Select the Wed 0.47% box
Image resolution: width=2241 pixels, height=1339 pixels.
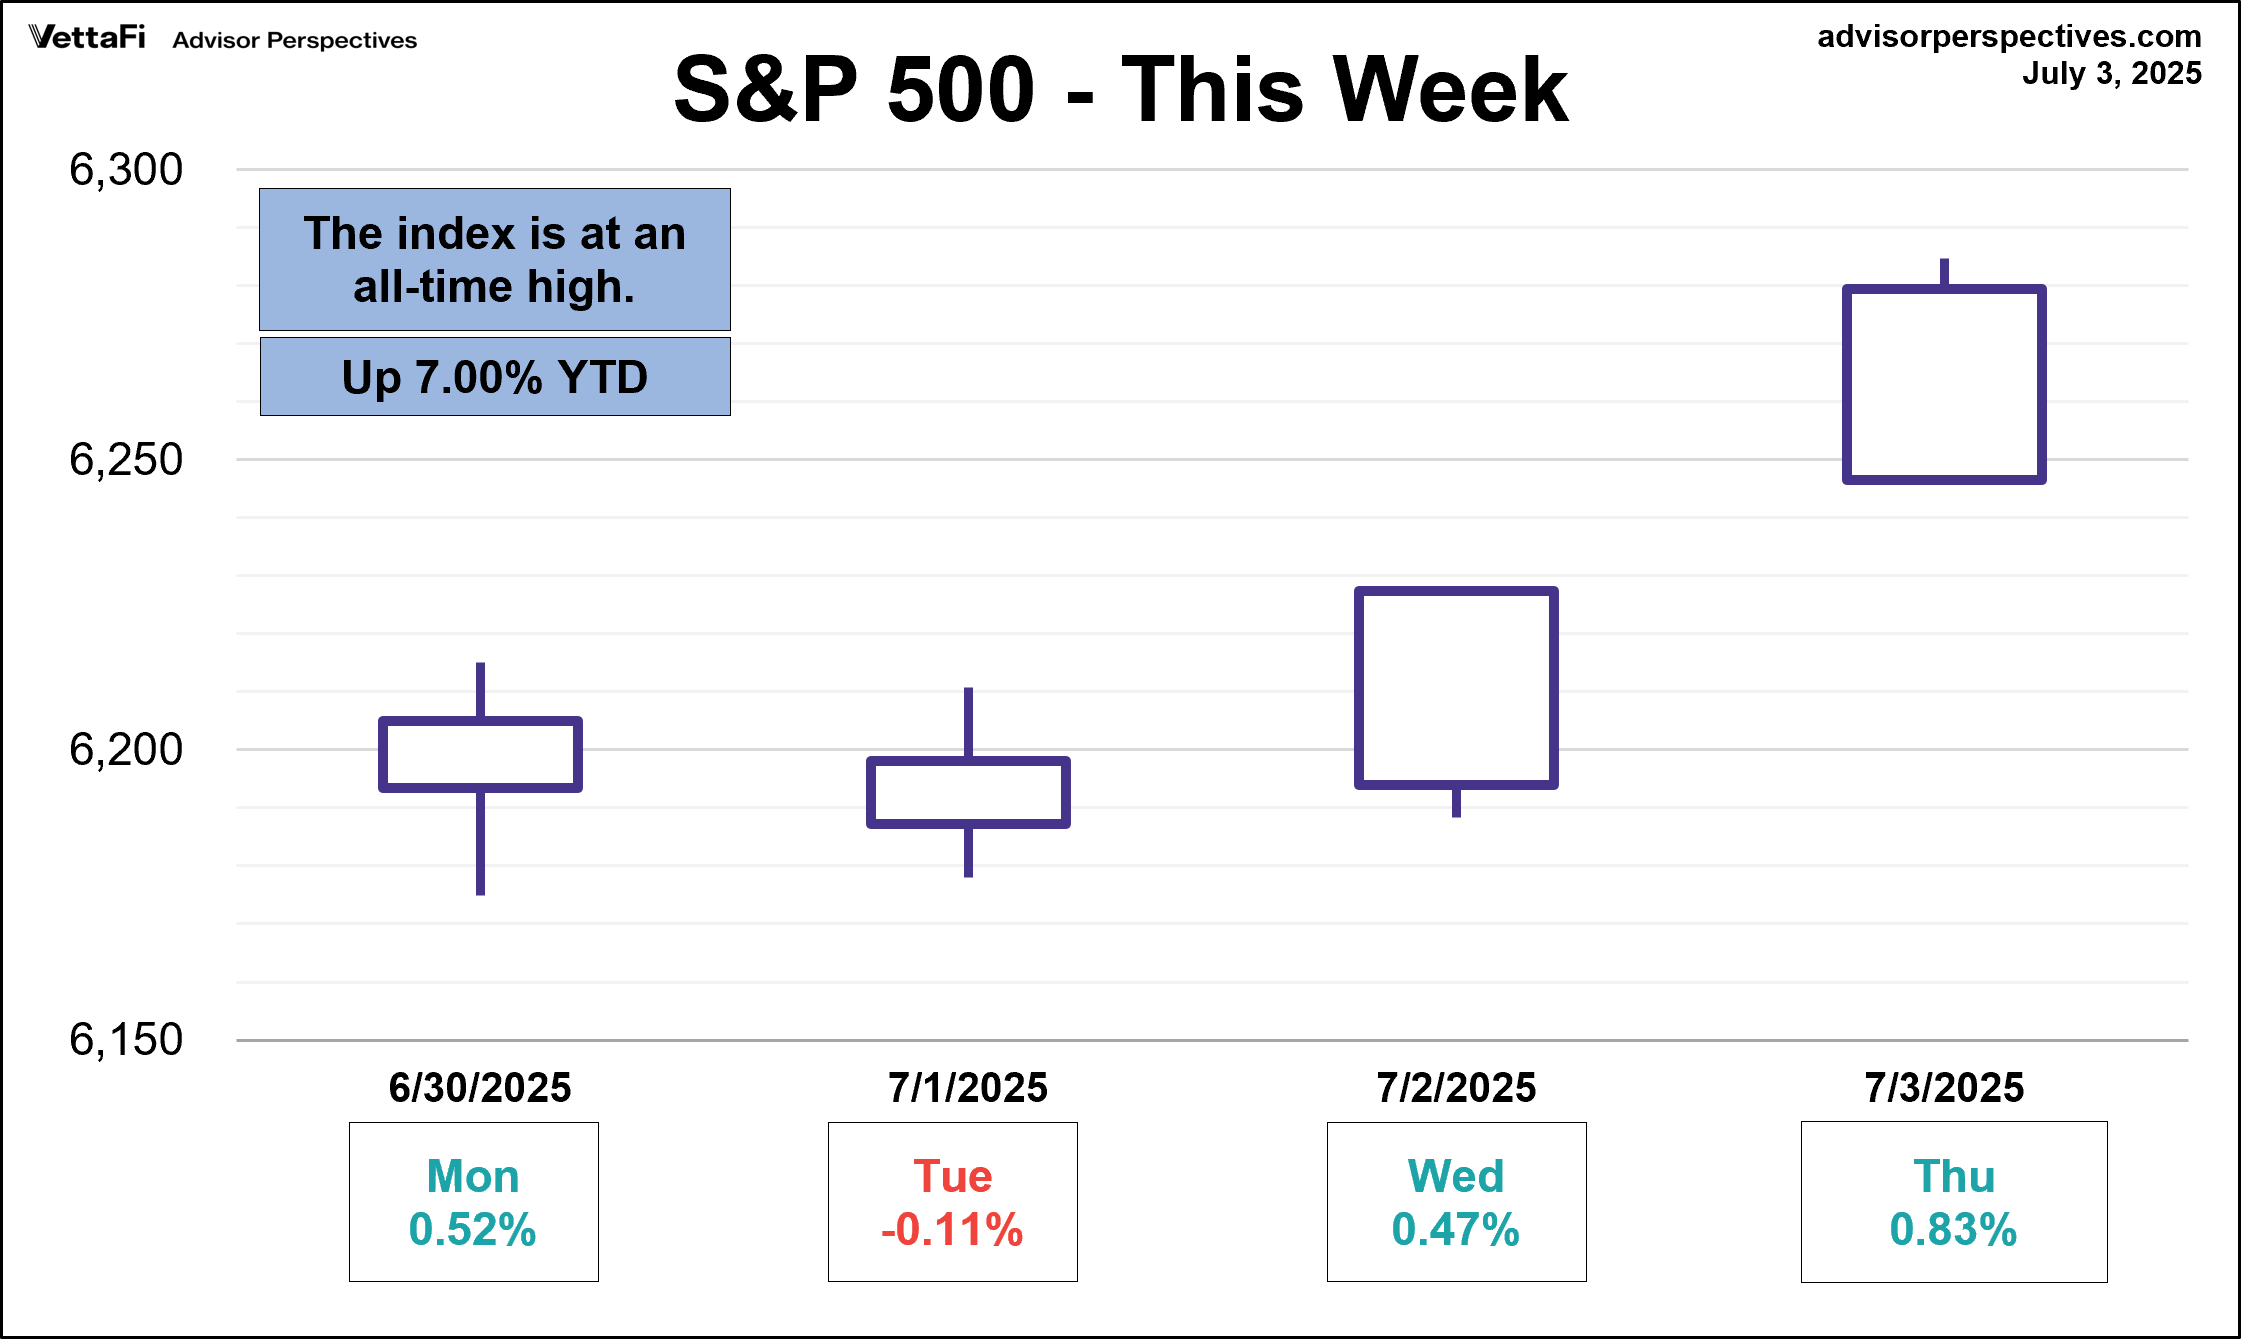click(1456, 1202)
